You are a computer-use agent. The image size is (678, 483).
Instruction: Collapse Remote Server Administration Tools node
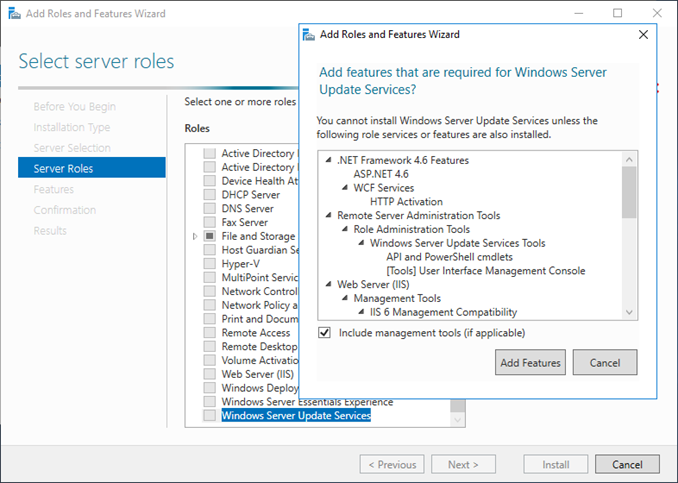pyautogui.click(x=328, y=215)
